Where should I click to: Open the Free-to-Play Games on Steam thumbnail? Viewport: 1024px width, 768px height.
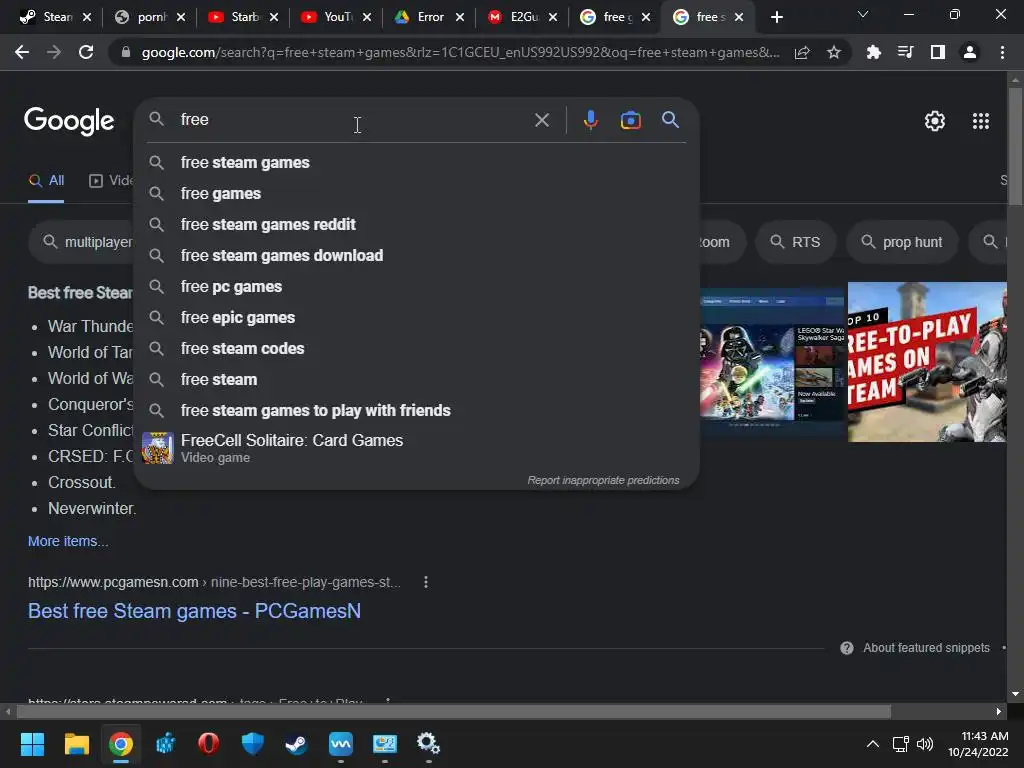click(927, 362)
